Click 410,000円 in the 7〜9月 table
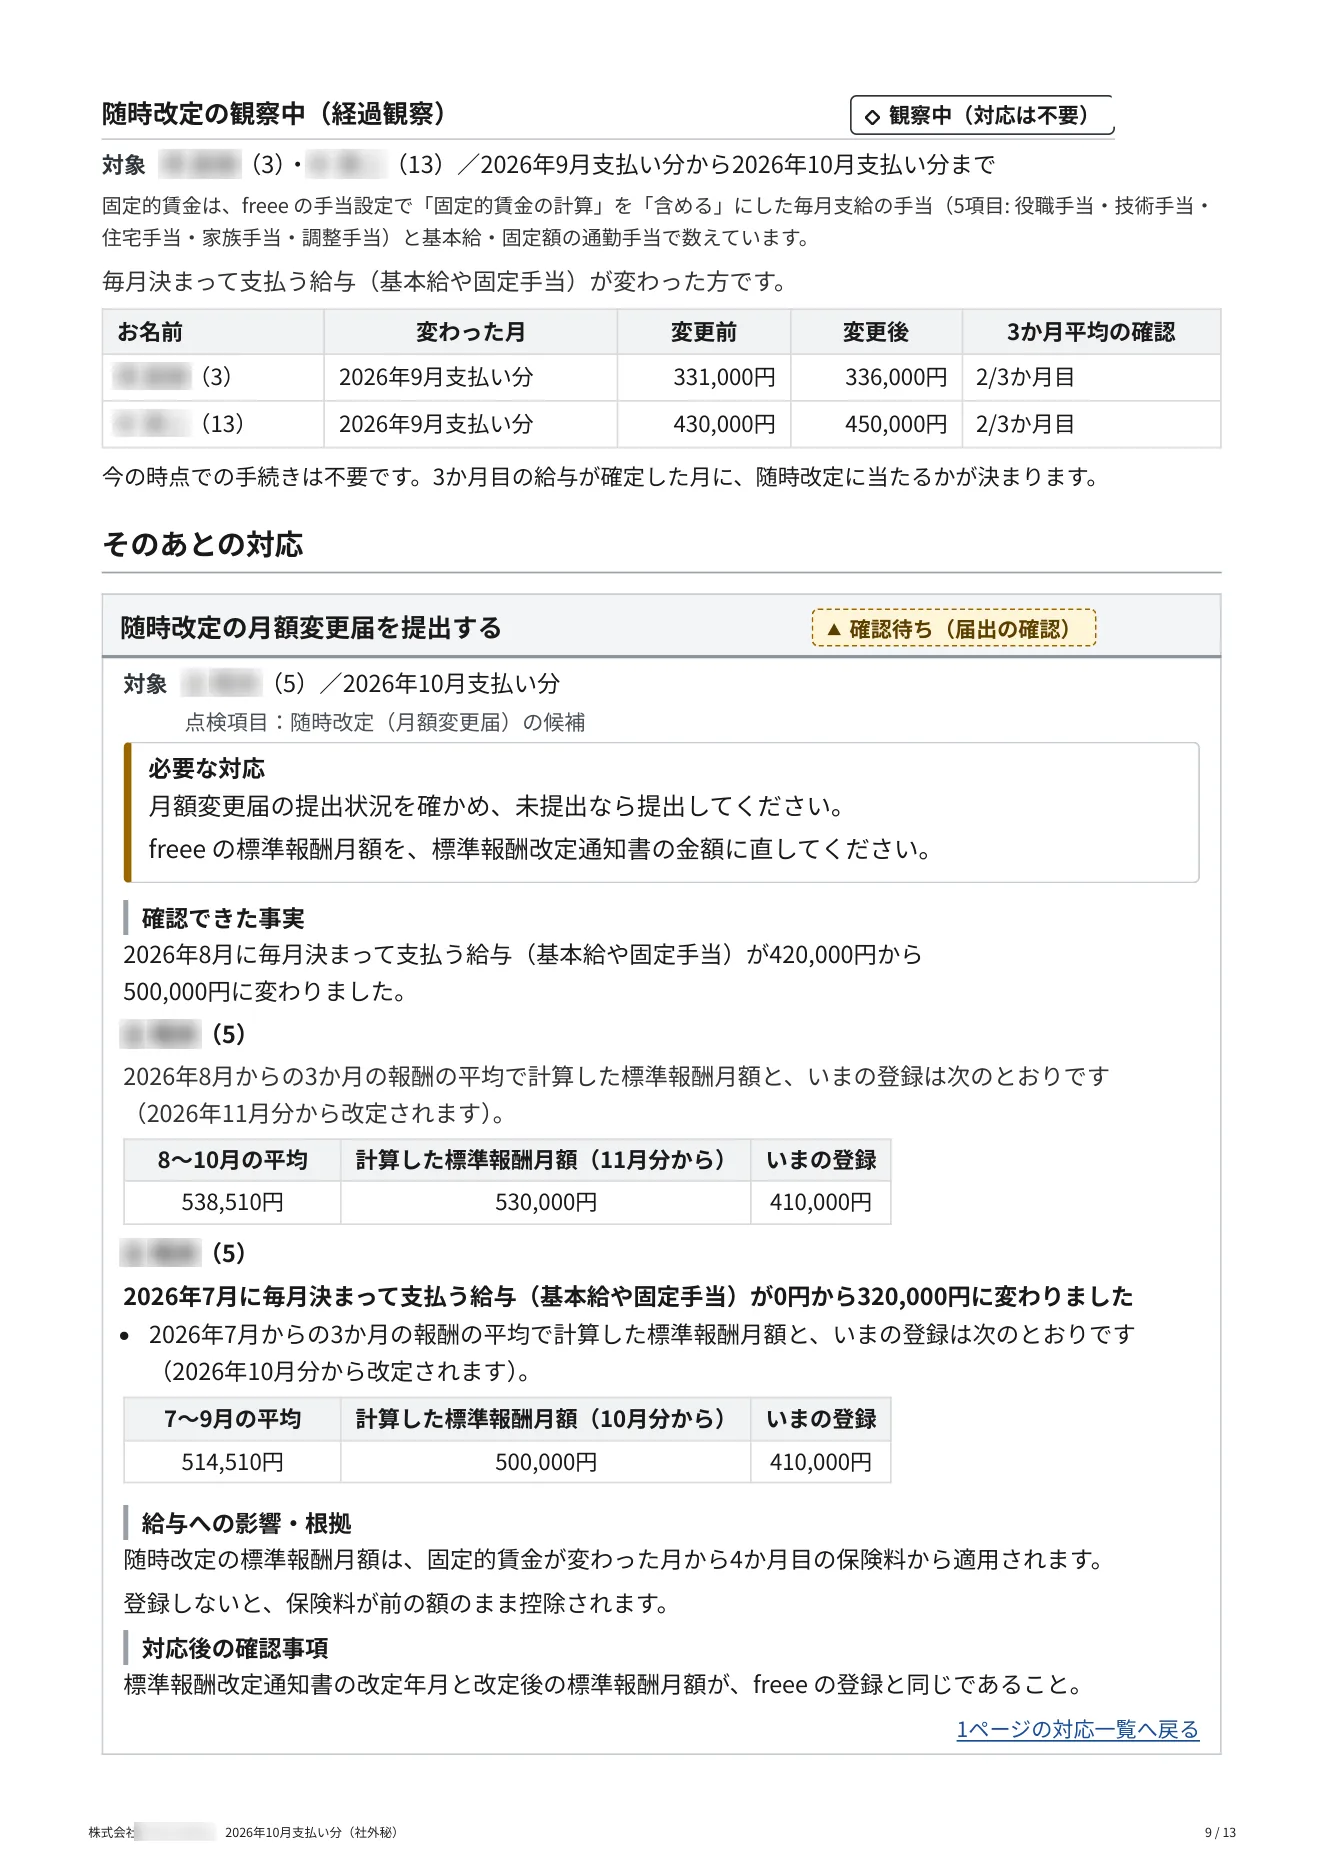Screen dimensions: 1325x1874 [x=821, y=1462]
